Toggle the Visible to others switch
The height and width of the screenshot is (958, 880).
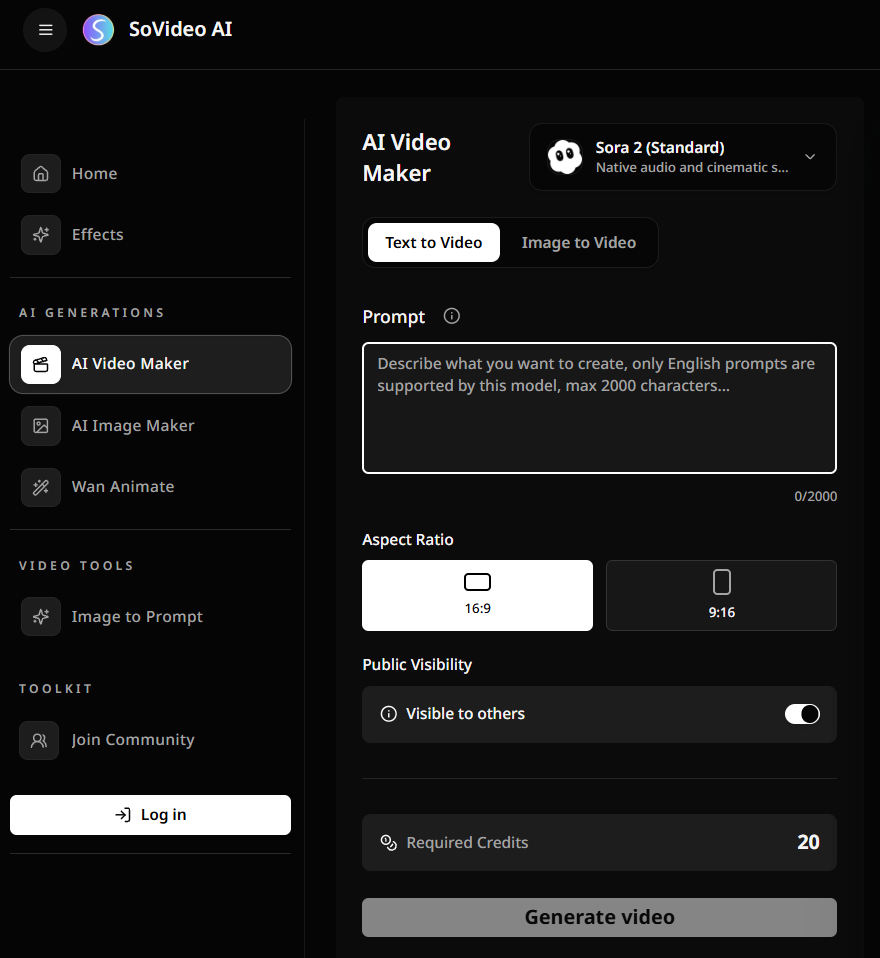(x=802, y=714)
